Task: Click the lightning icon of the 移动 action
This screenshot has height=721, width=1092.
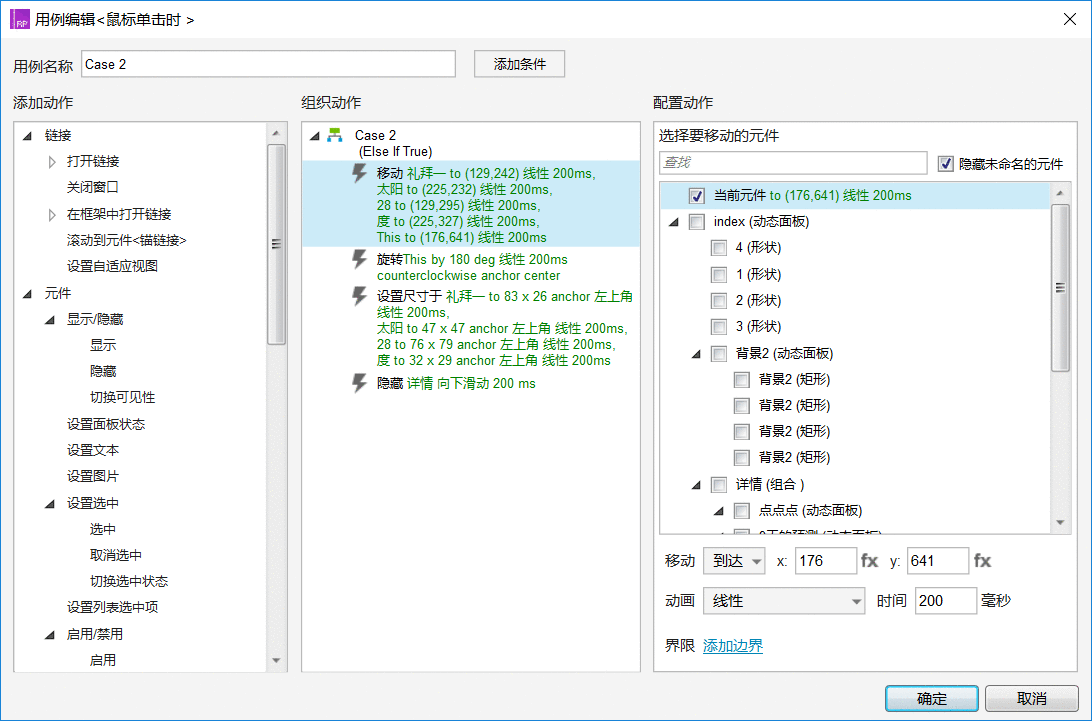Action: pos(359,173)
